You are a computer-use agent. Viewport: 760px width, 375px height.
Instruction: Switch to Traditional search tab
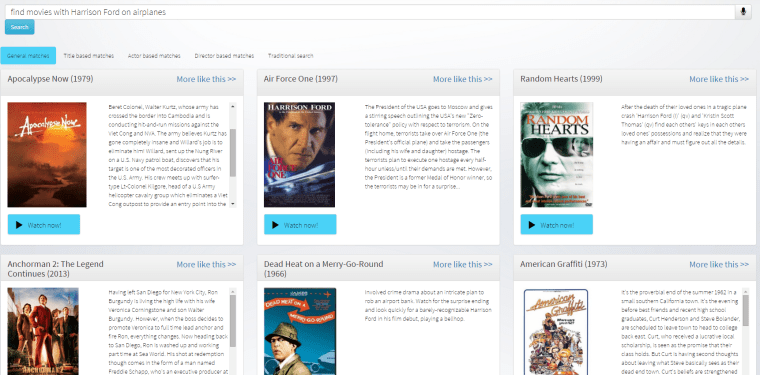tap(290, 56)
